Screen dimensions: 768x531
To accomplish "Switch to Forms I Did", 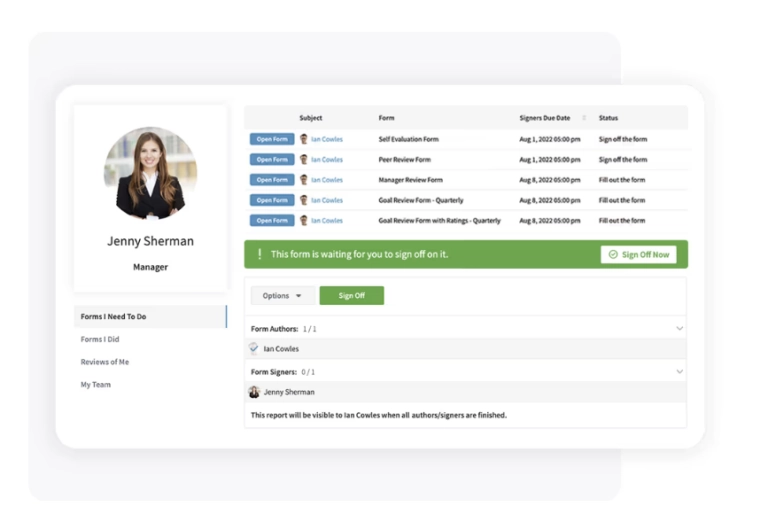I will tap(100, 339).
